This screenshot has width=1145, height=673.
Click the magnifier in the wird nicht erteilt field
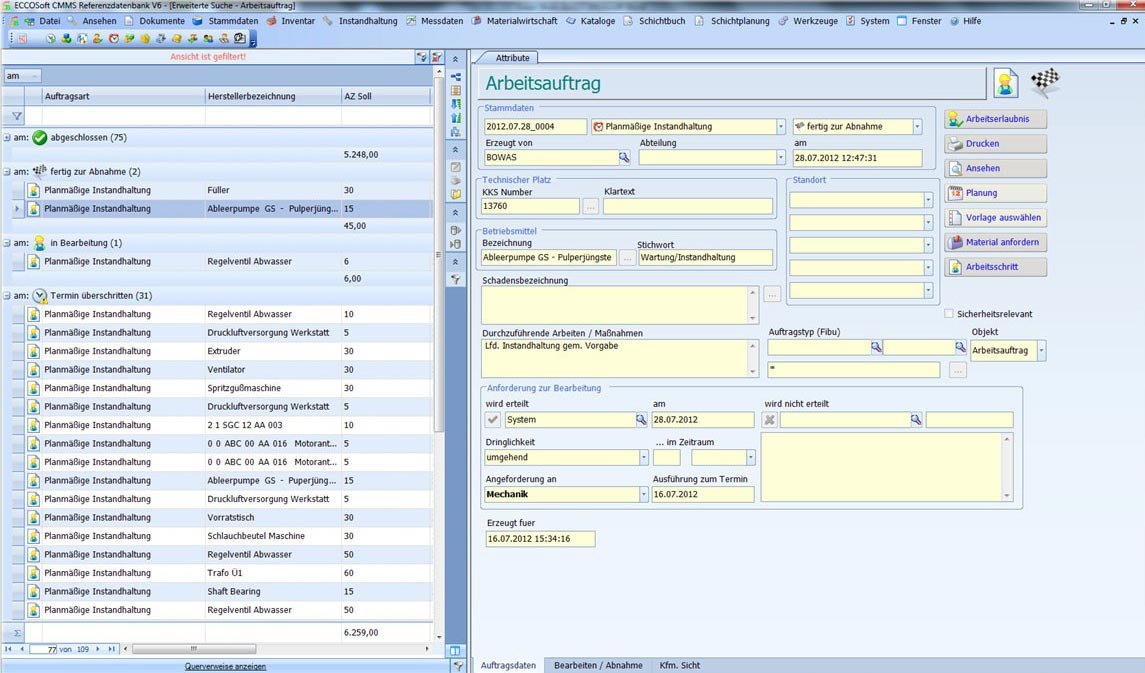pos(915,420)
